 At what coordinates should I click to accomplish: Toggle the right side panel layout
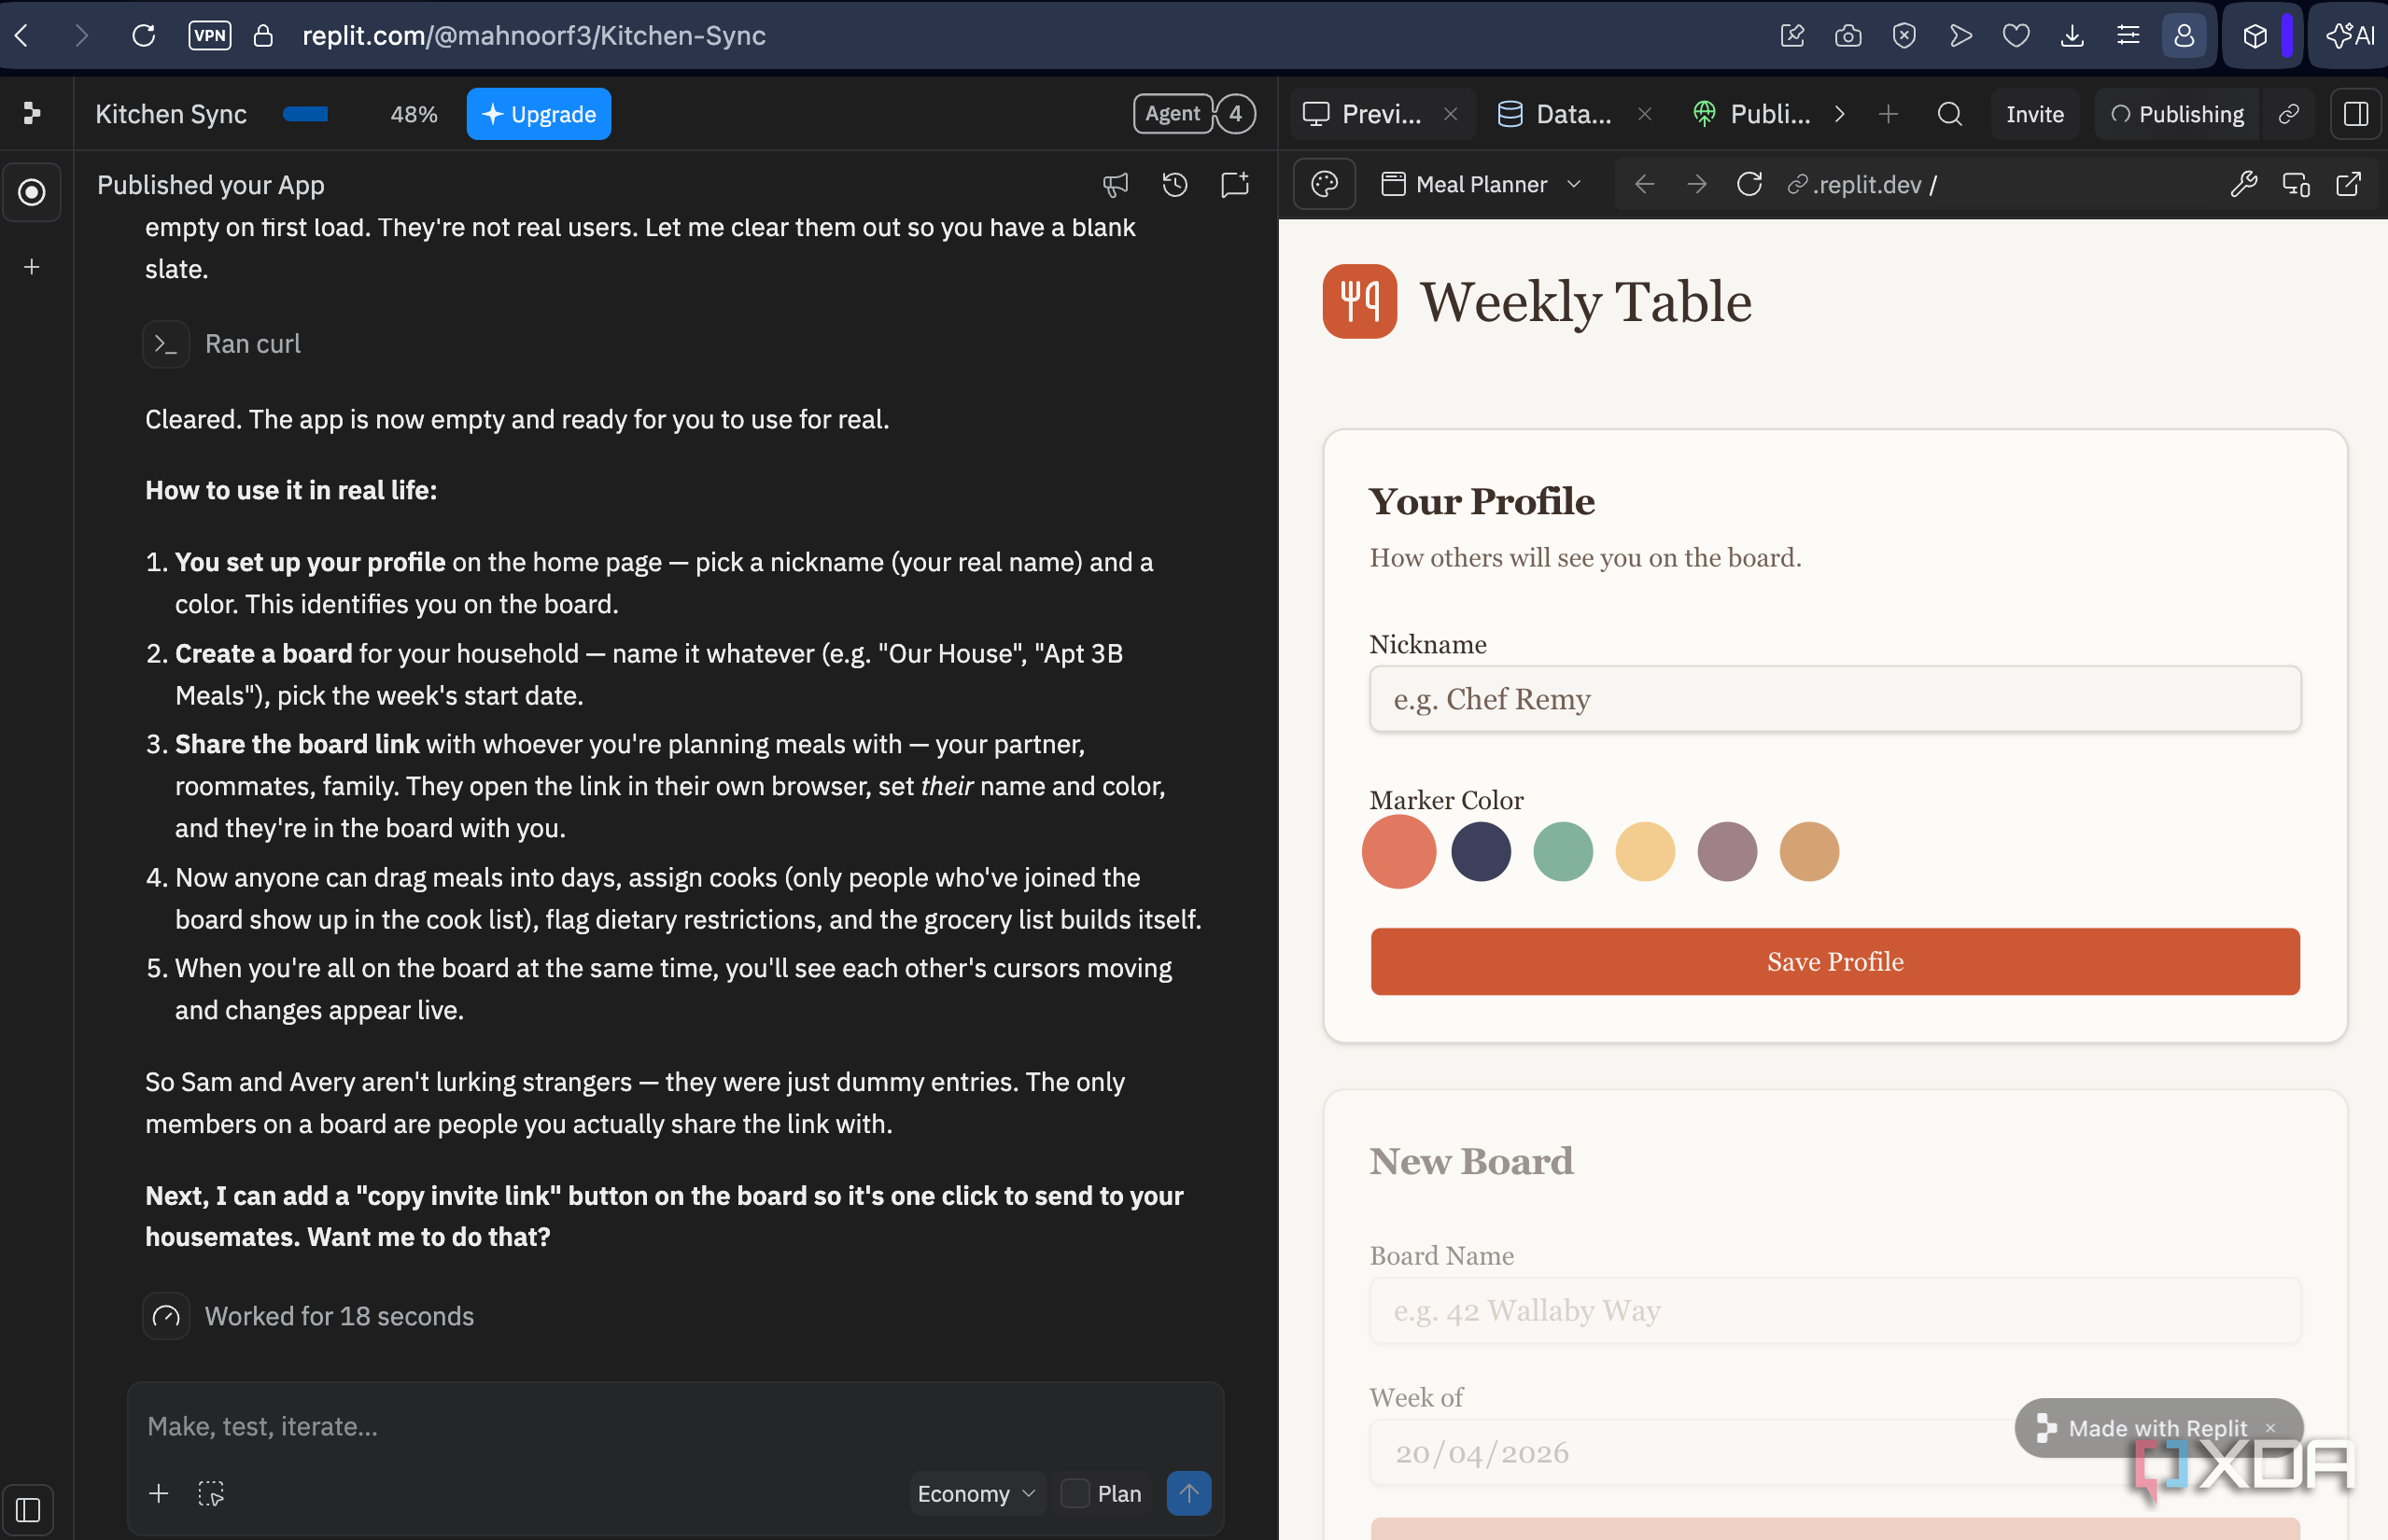pos(2356,114)
